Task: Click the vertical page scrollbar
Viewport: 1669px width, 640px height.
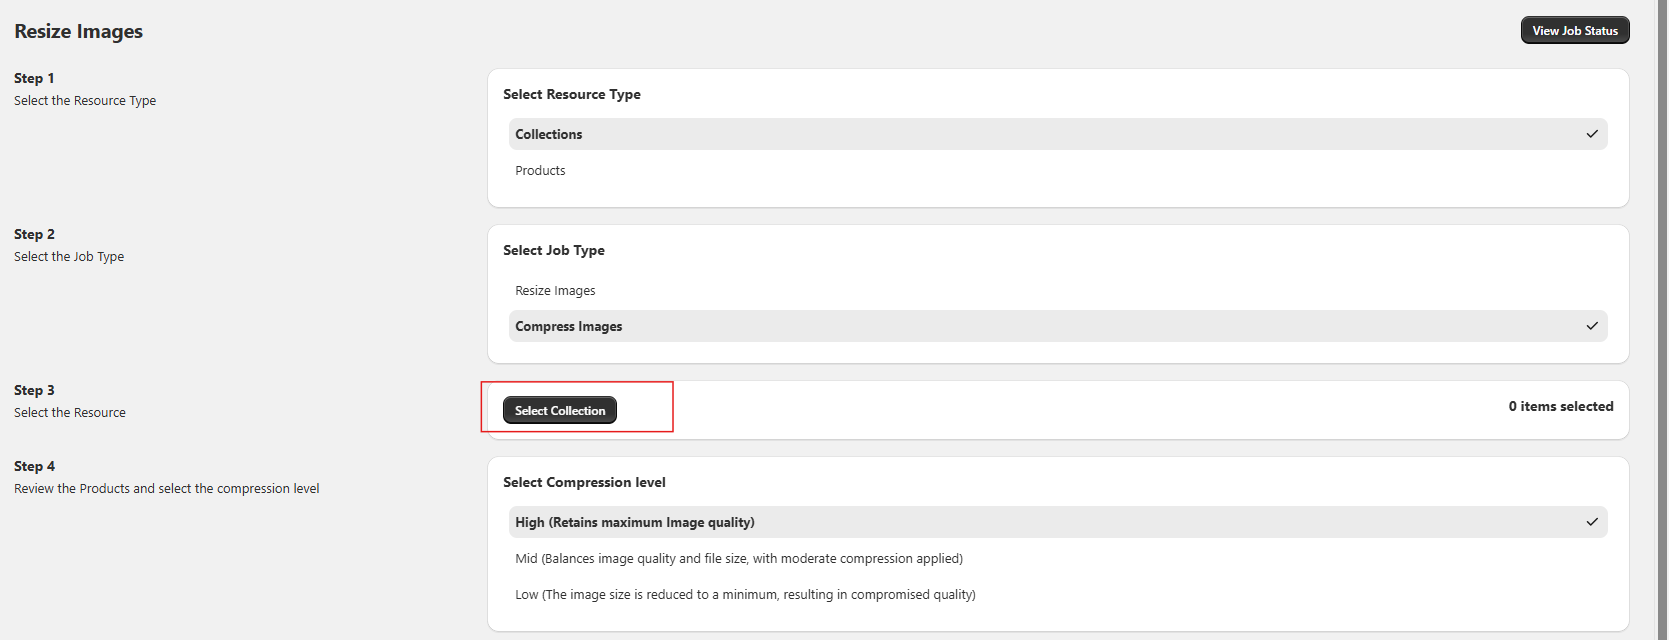Action: point(1662,320)
